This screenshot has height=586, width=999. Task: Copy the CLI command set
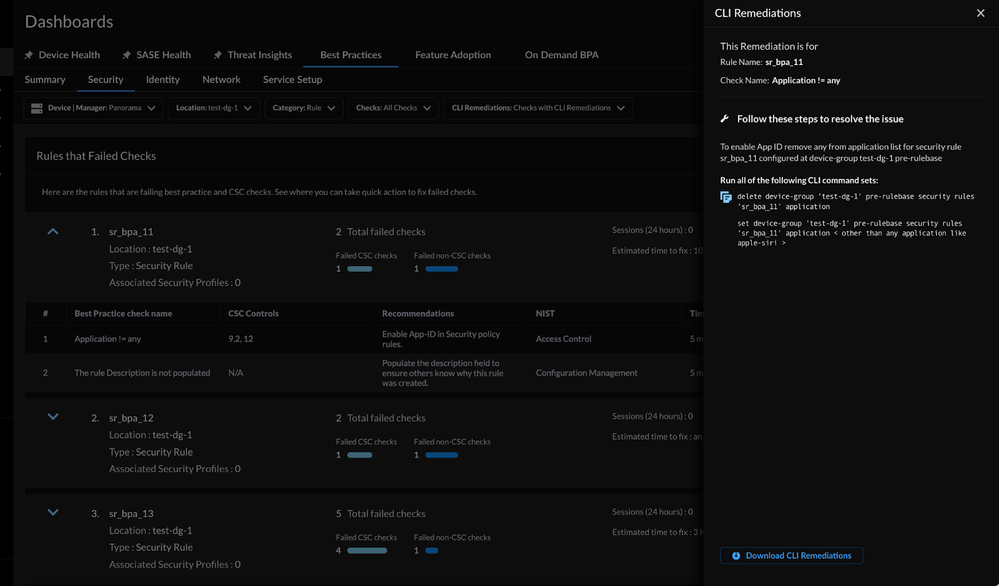pyautogui.click(x=726, y=198)
